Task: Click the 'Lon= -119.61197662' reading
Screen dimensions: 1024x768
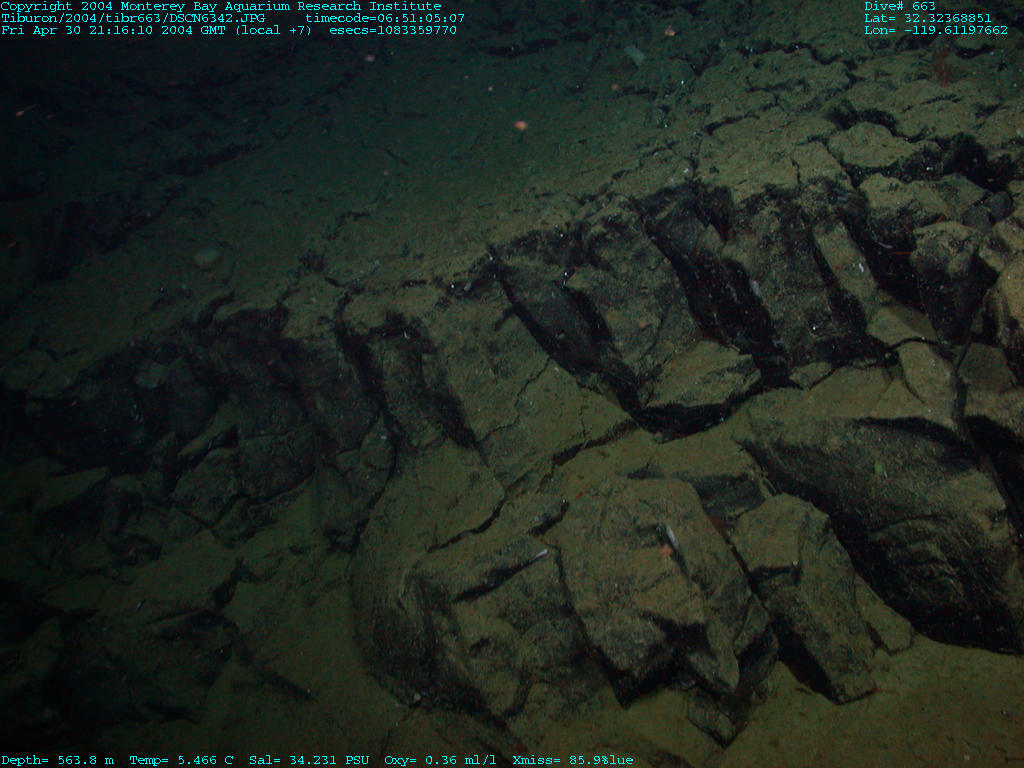Action: click(936, 30)
